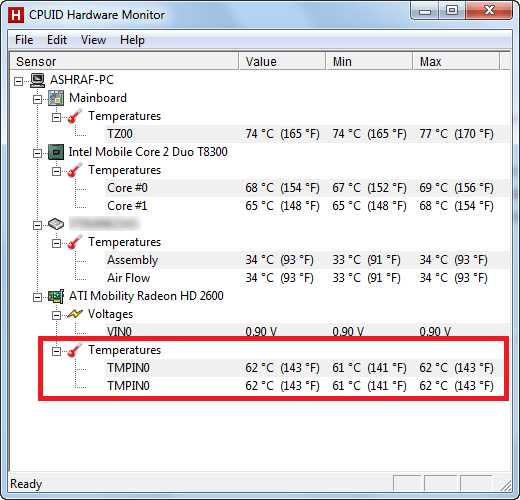Collapse the Mainboard node
The height and width of the screenshot is (500, 520).
click(x=38, y=99)
